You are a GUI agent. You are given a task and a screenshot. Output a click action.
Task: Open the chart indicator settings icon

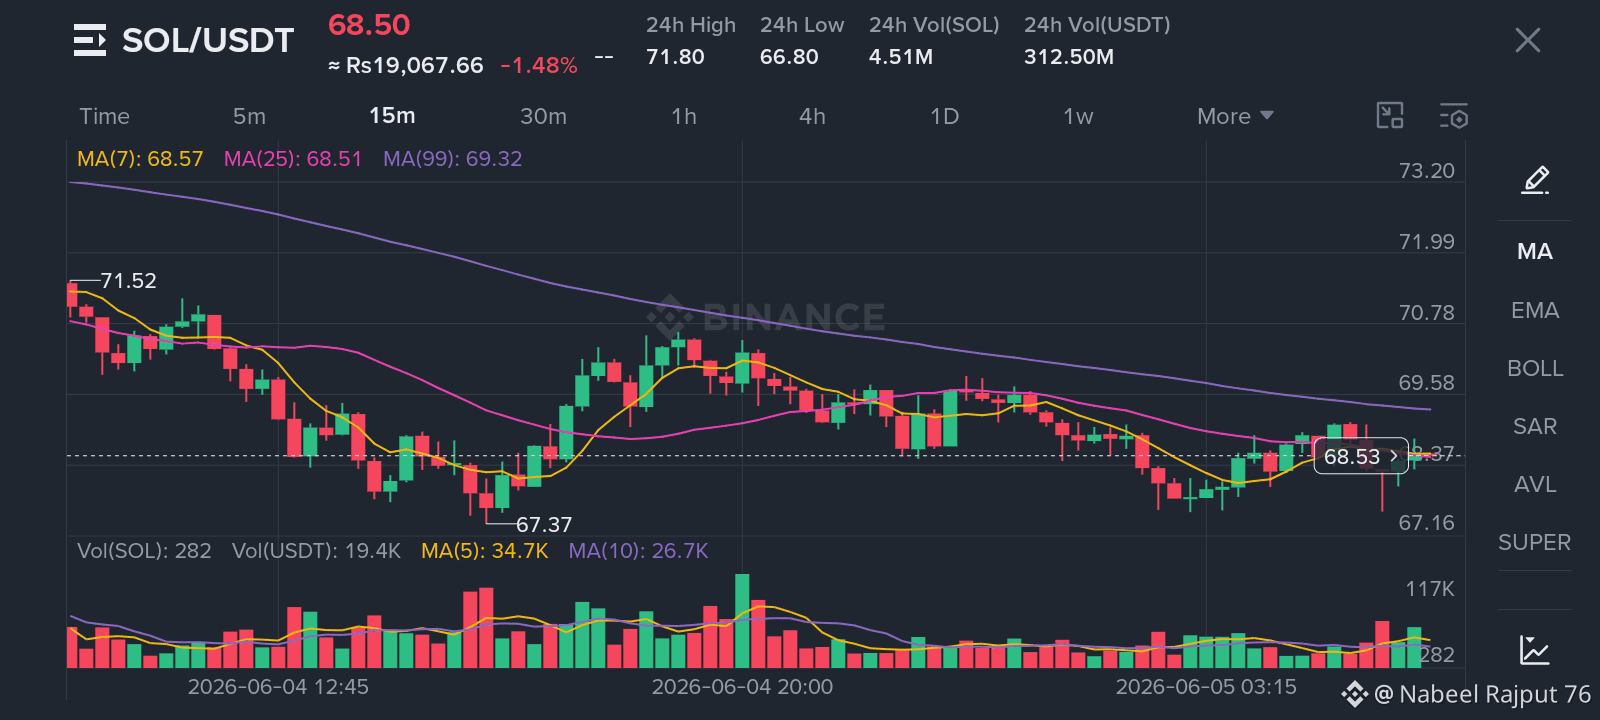click(1454, 116)
